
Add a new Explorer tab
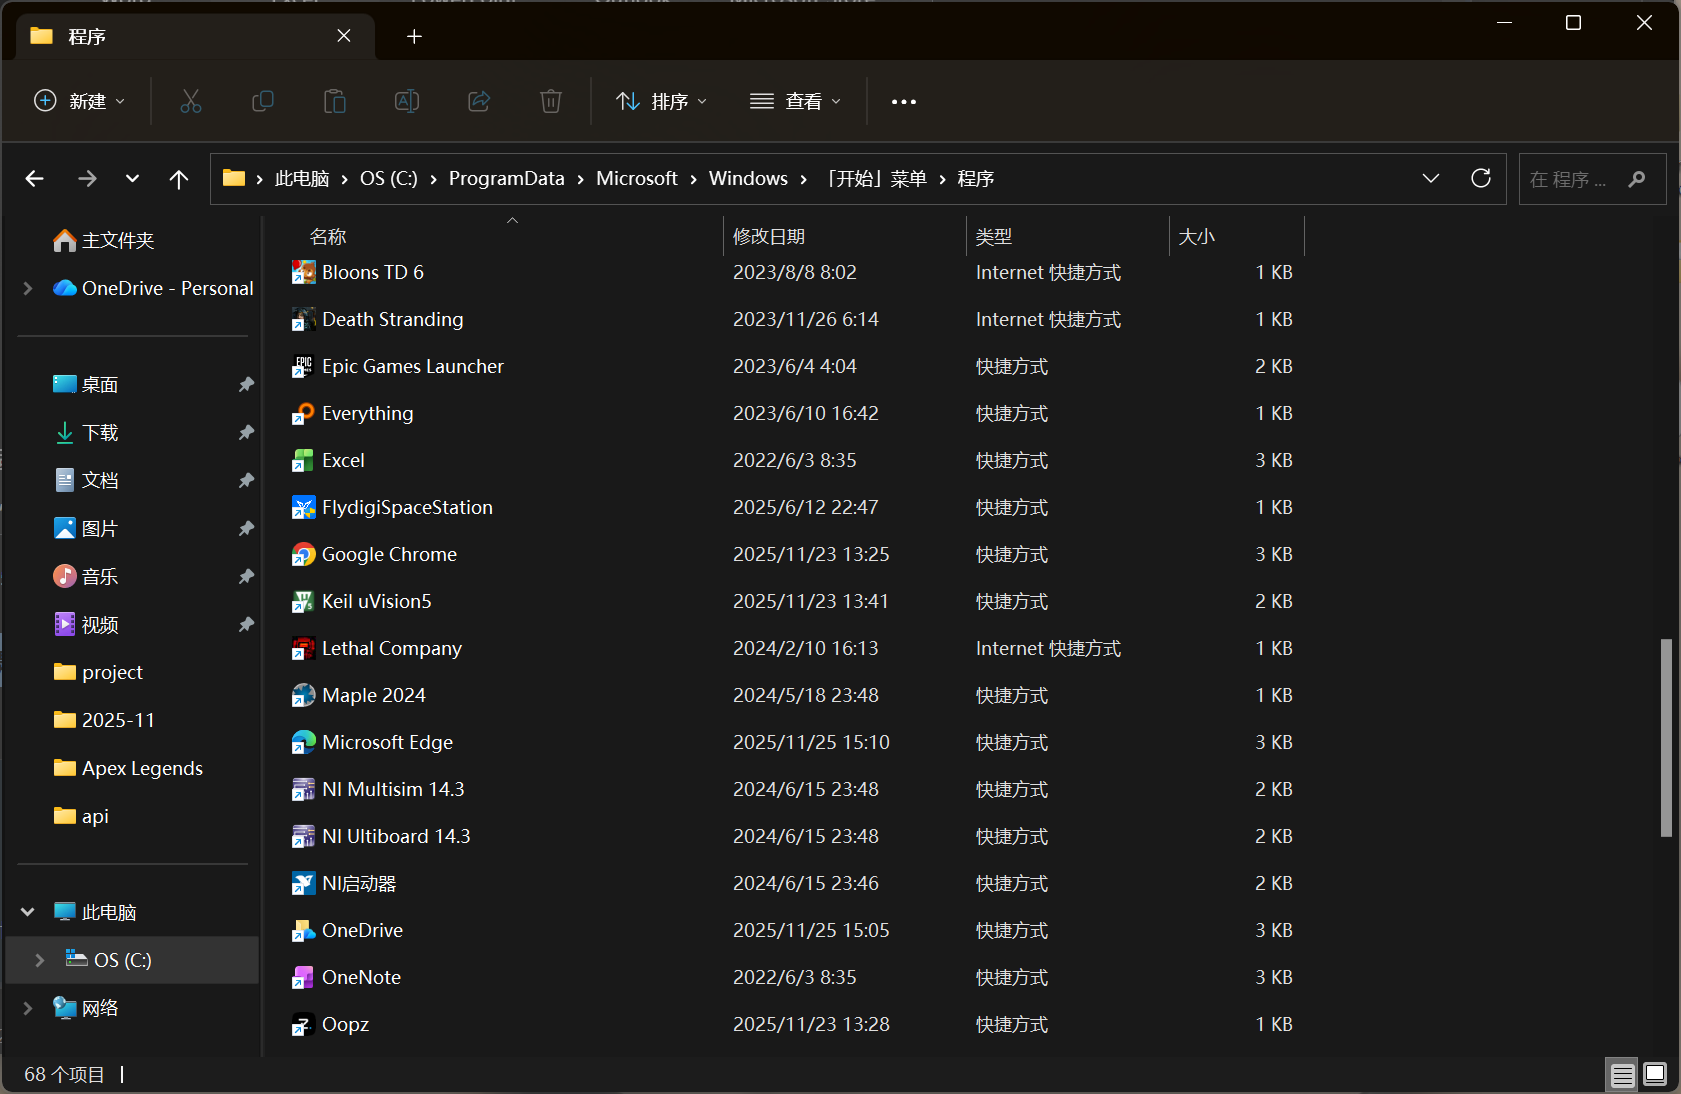tap(414, 37)
